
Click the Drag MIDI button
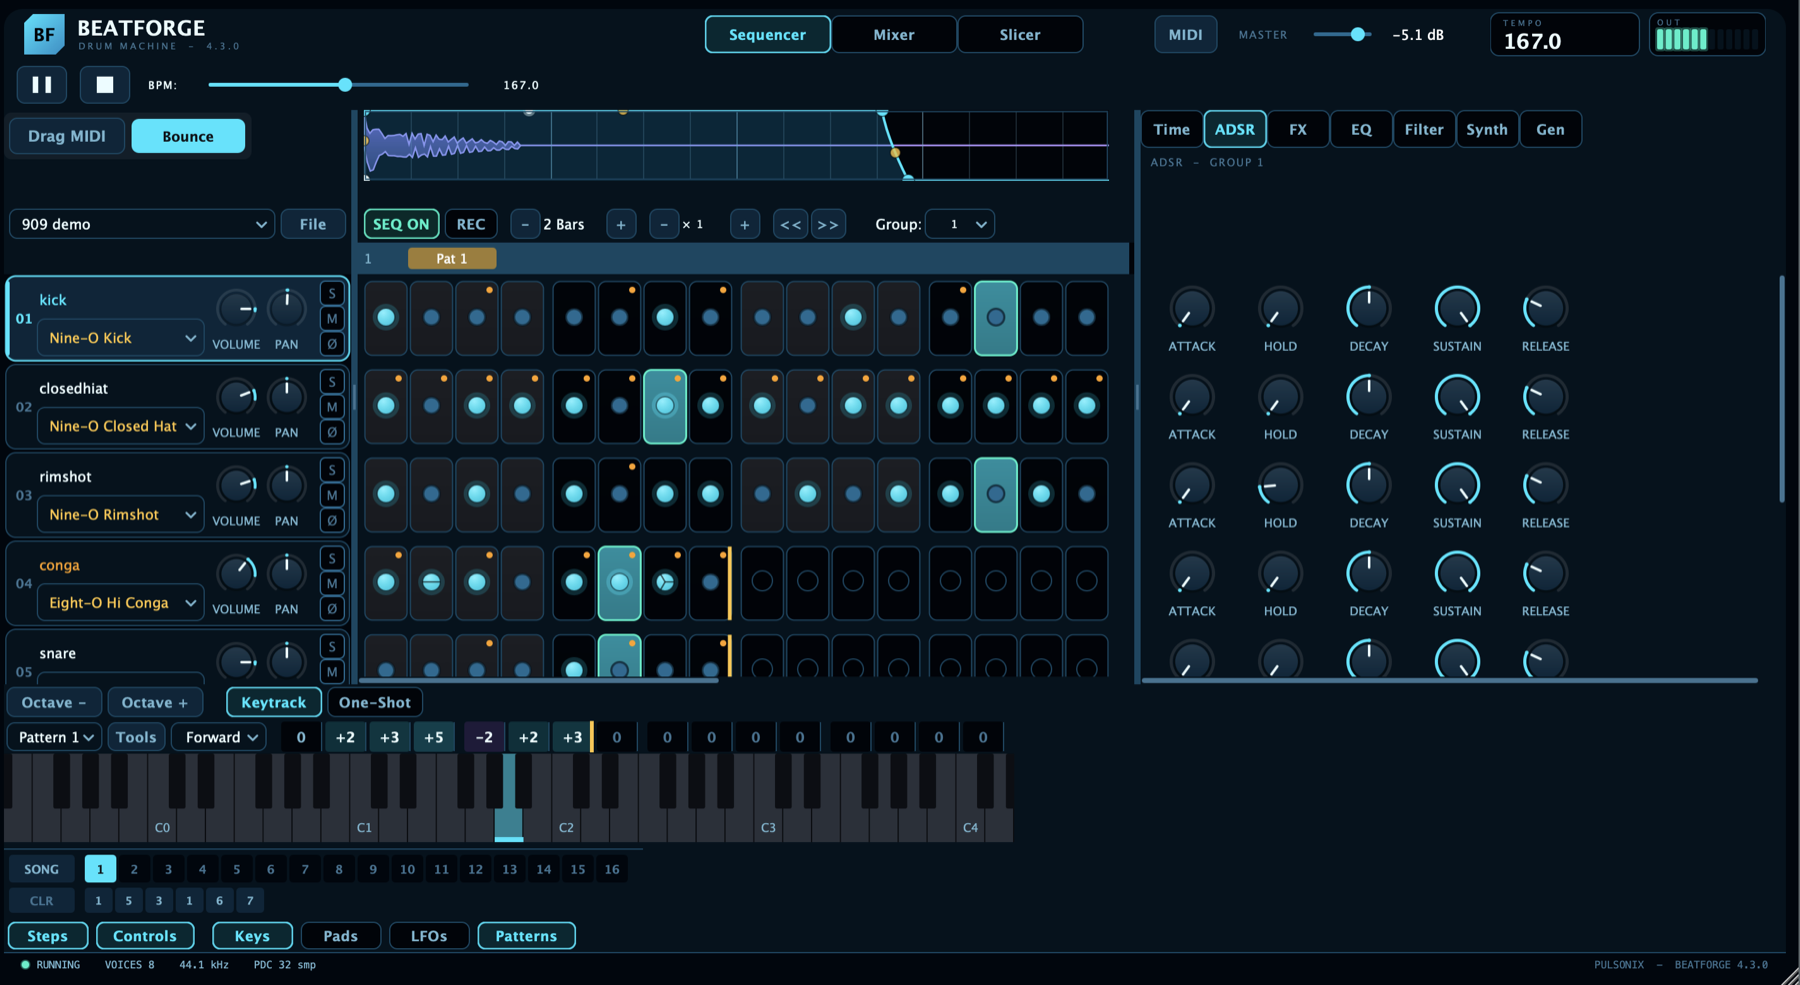(x=67, y=136)
